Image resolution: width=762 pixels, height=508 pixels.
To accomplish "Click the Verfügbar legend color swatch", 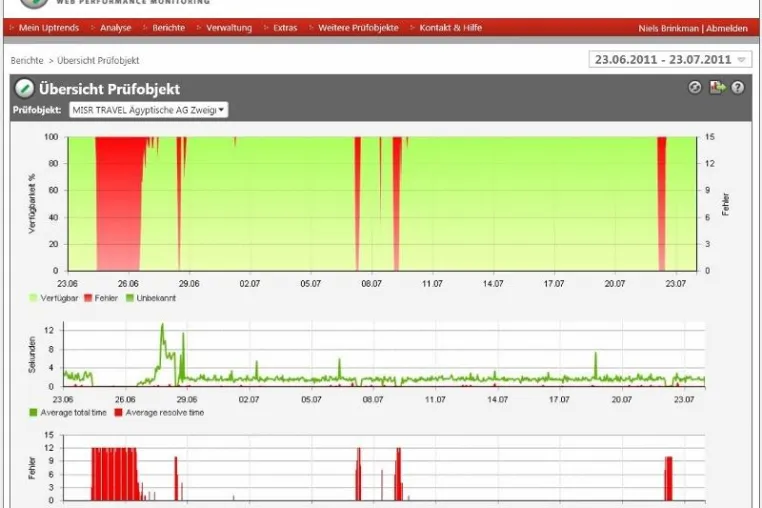I will click(33, 298).
